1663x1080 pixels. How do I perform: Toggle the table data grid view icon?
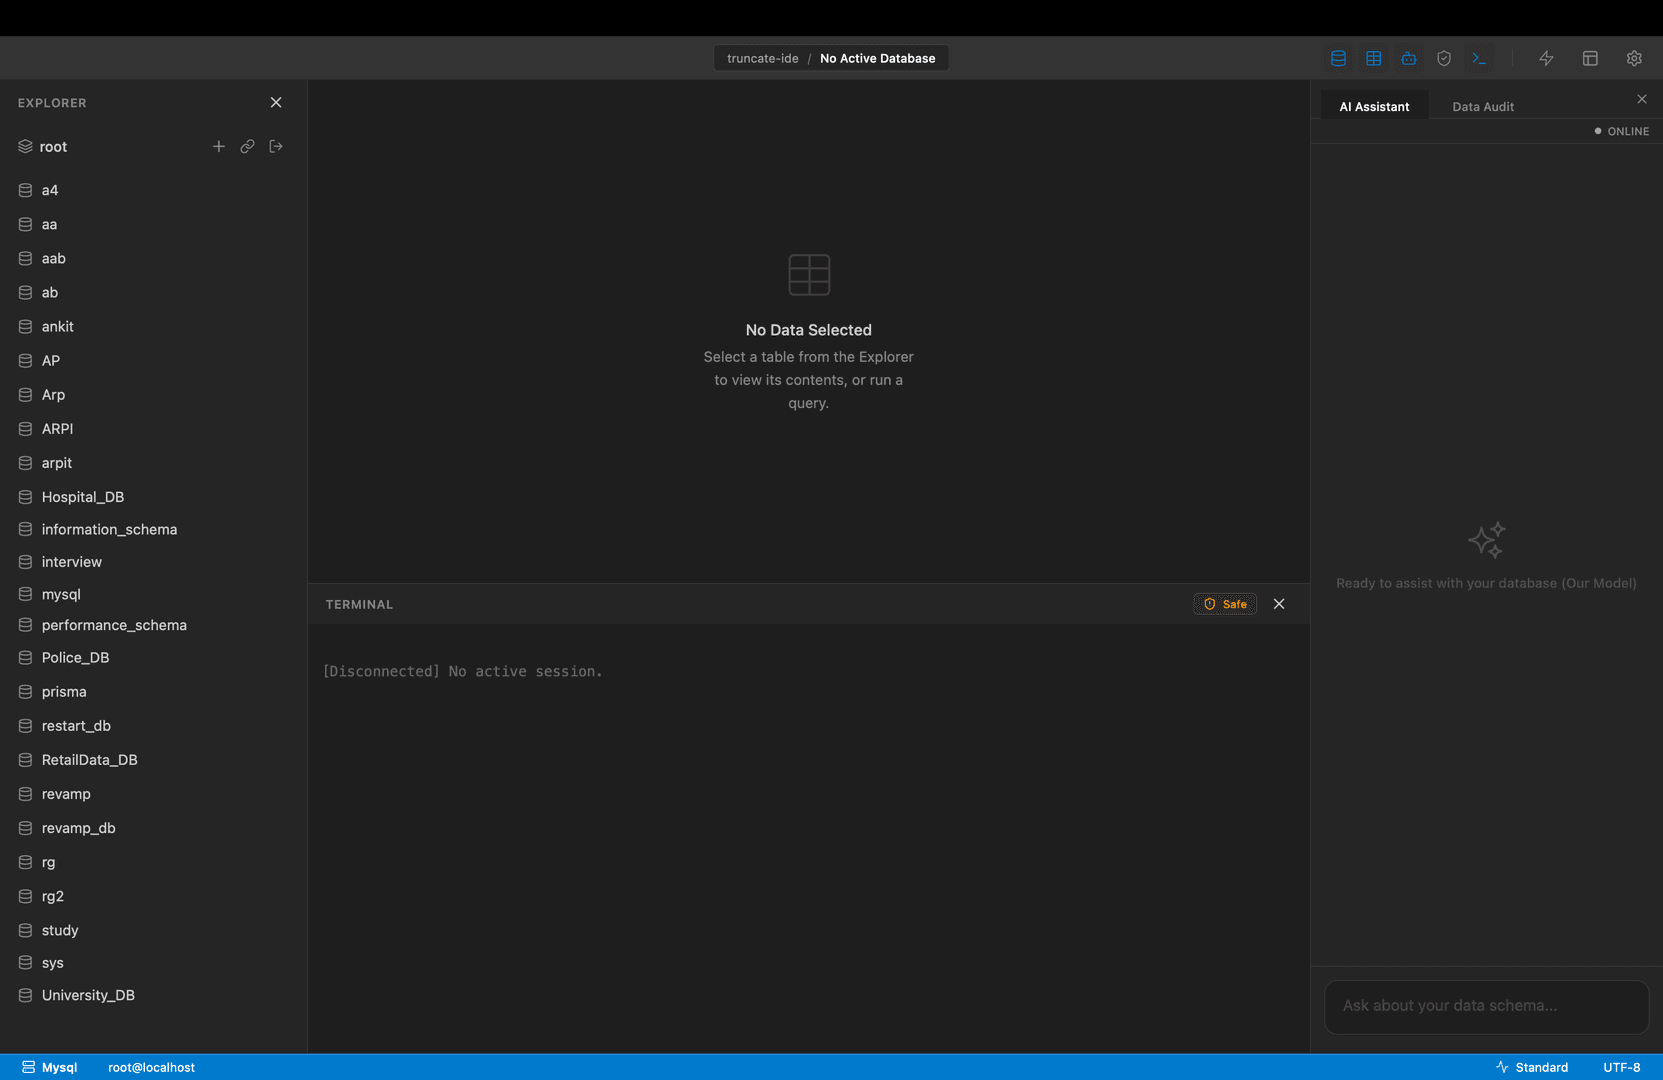[1373, 58]
